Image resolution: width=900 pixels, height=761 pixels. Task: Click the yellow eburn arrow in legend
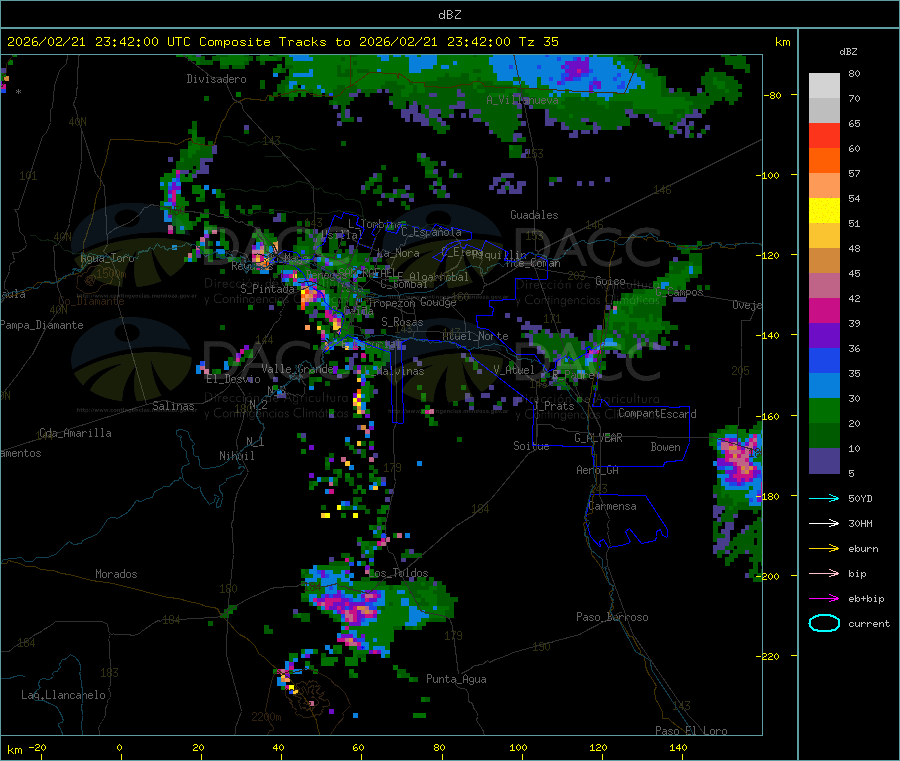coord(824,548)
